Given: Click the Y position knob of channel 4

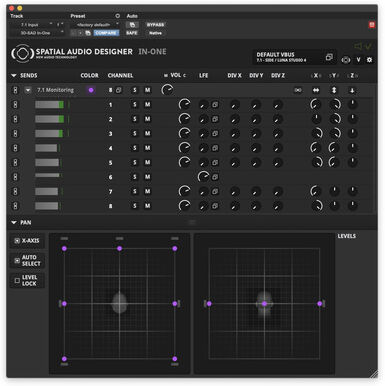Looking at the screenshot, I should (334, 148).
